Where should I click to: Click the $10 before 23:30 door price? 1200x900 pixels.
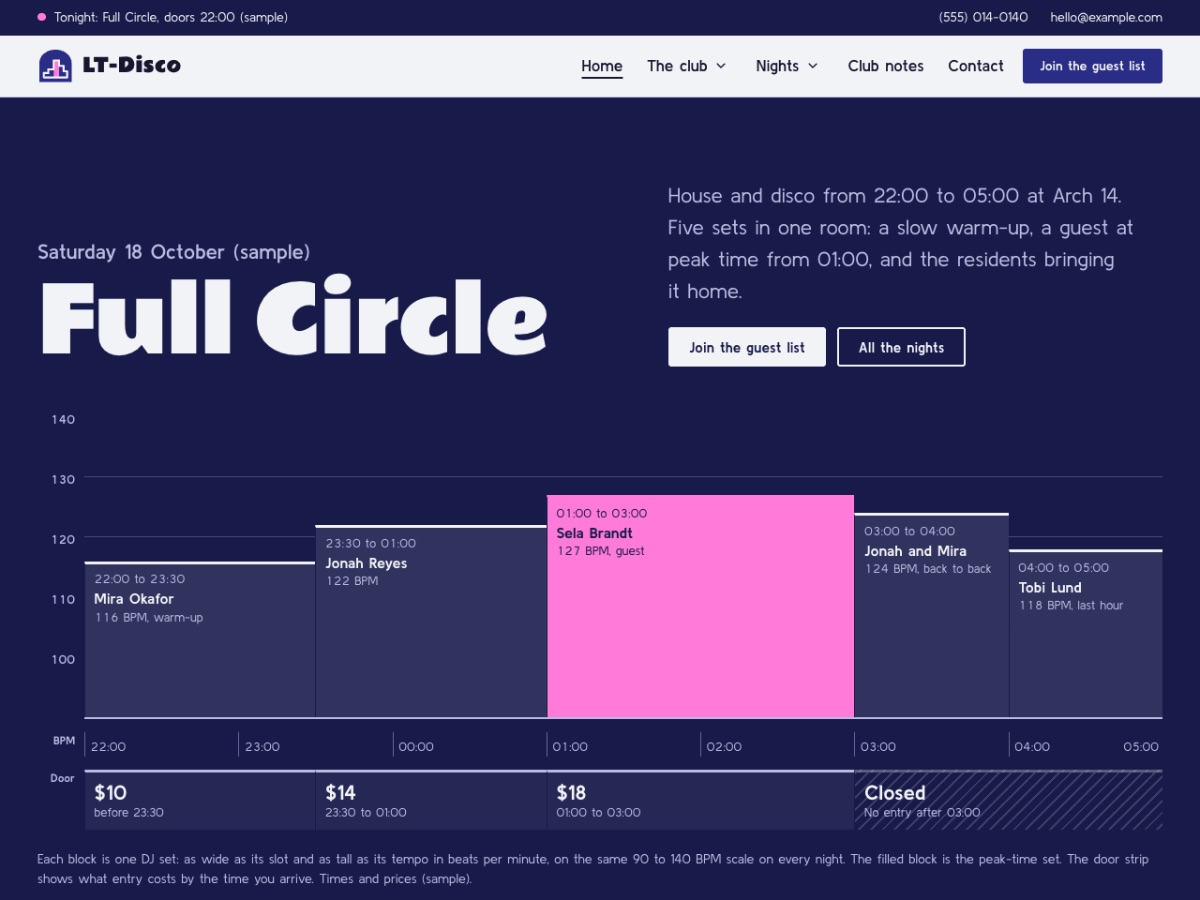click(x=200, y=800)
